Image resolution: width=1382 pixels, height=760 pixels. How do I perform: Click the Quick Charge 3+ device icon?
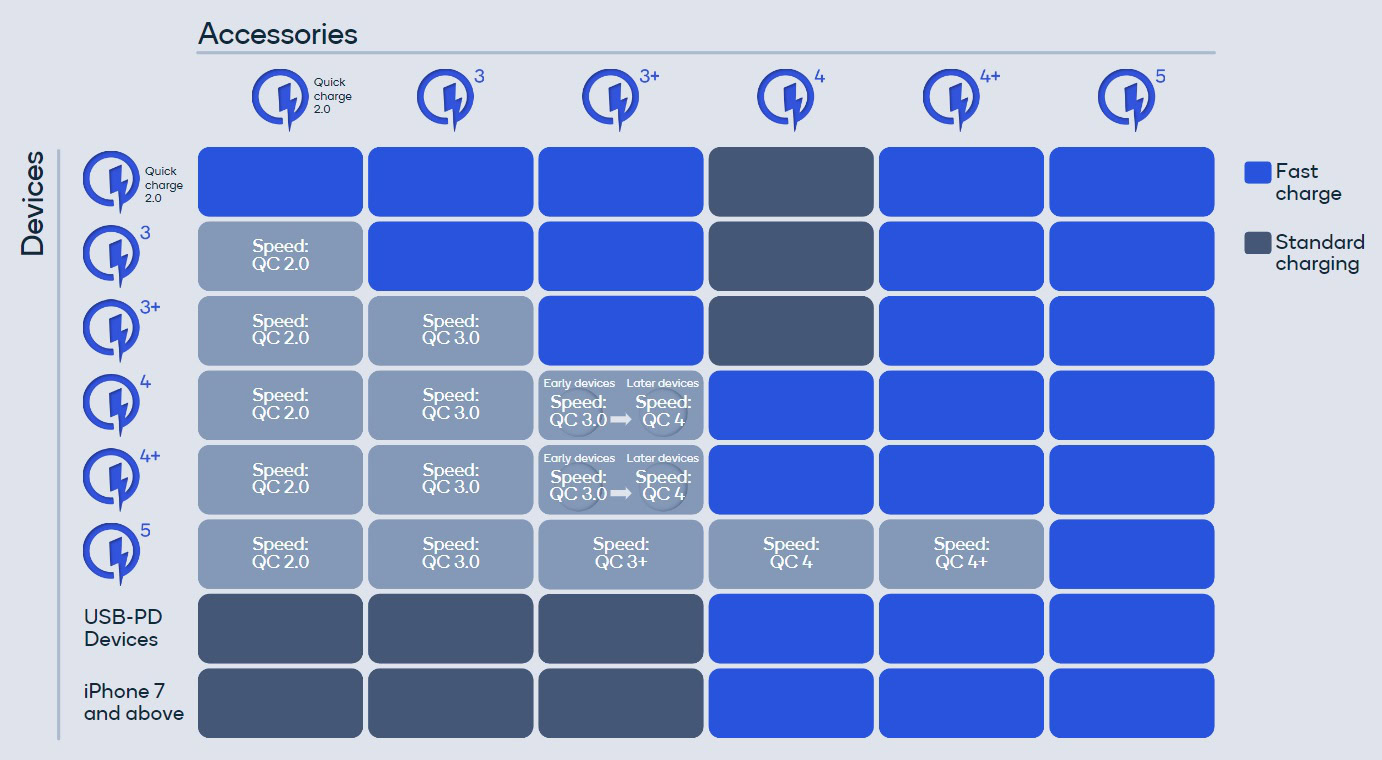point(112,331)
